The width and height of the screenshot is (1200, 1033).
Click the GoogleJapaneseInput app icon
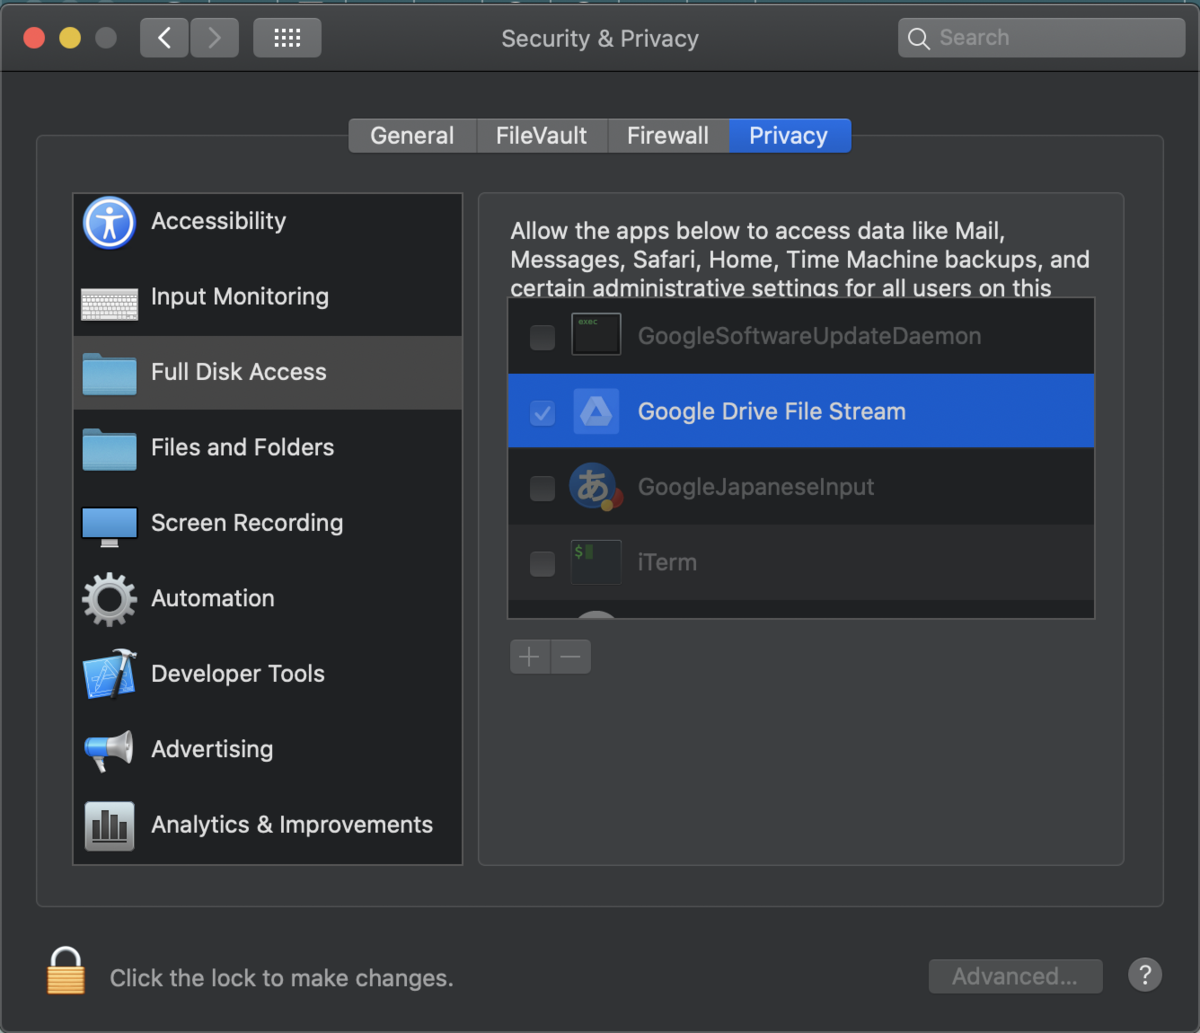point(596,486)
